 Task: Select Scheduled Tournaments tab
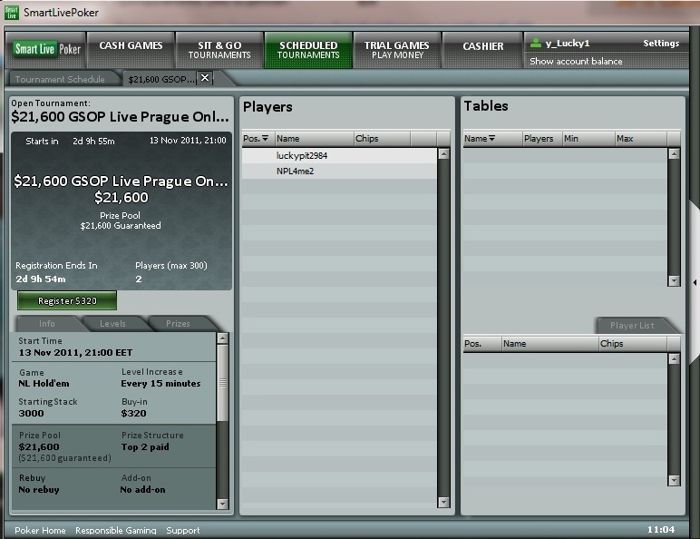click(x=308, y=49)
